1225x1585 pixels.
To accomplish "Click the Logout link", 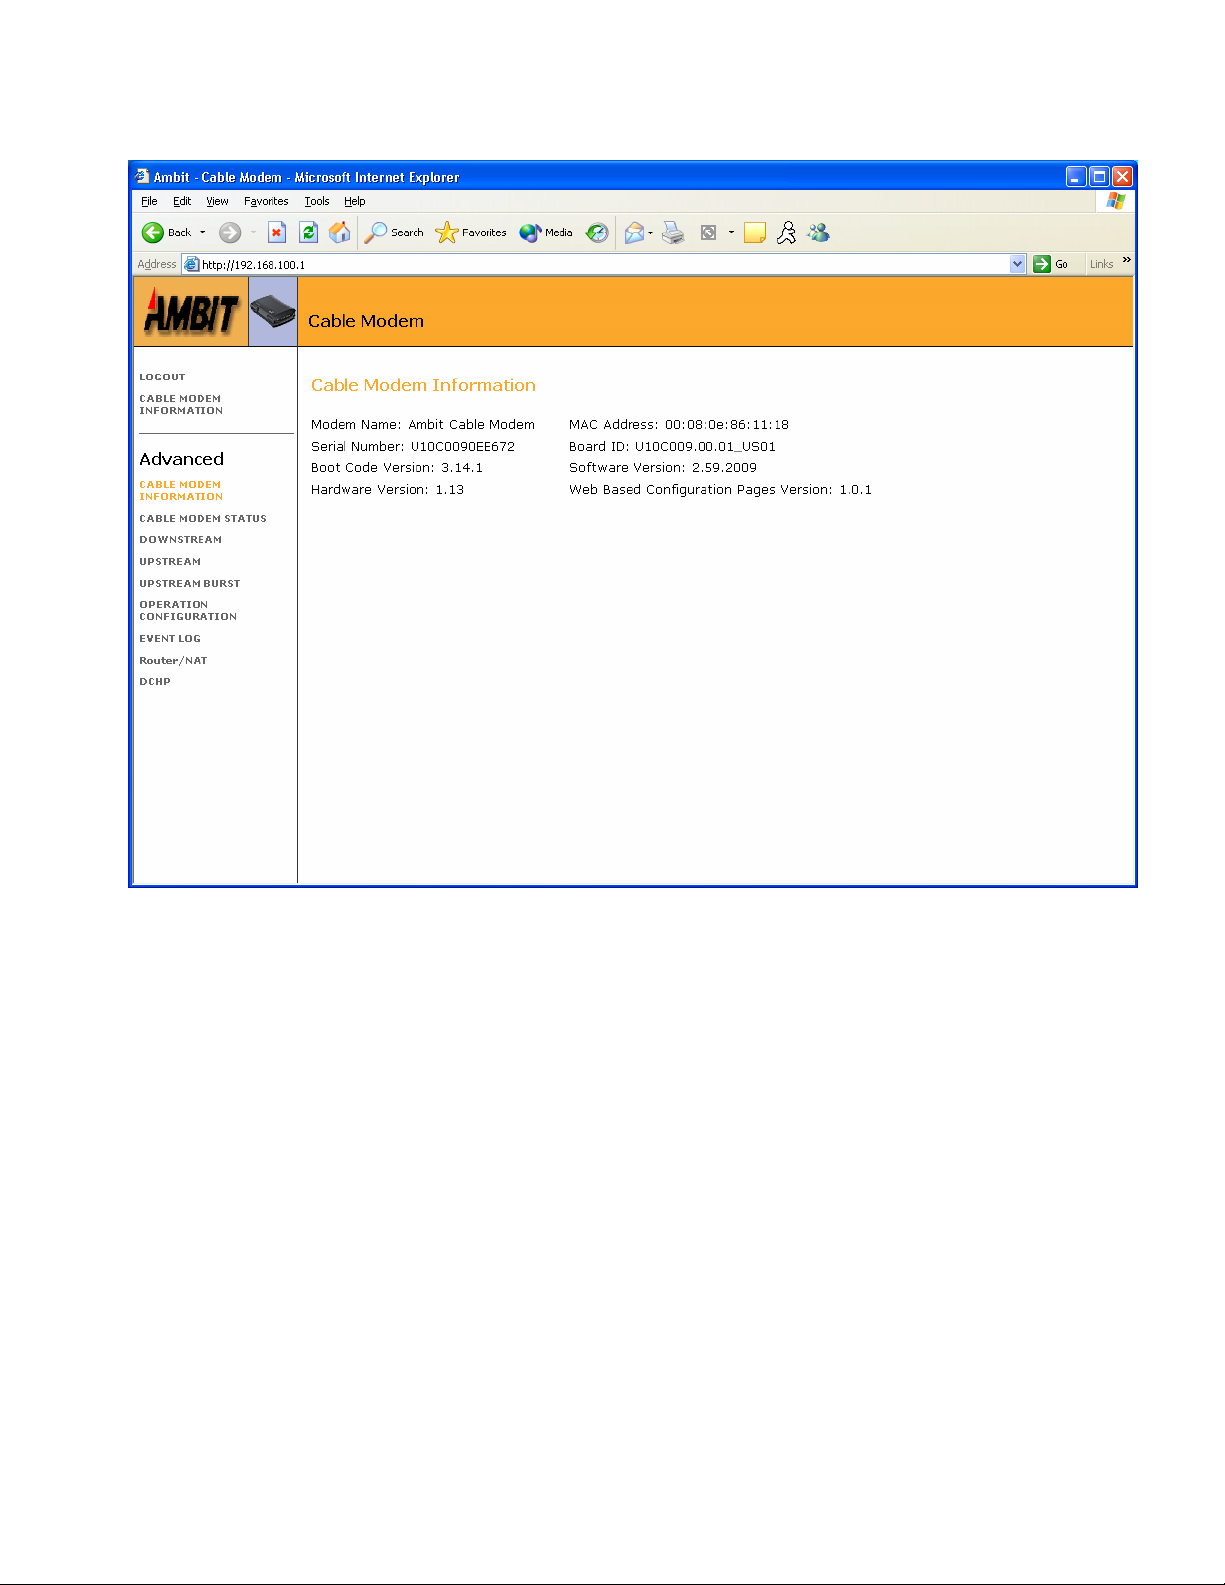I will tap(162, 377).
